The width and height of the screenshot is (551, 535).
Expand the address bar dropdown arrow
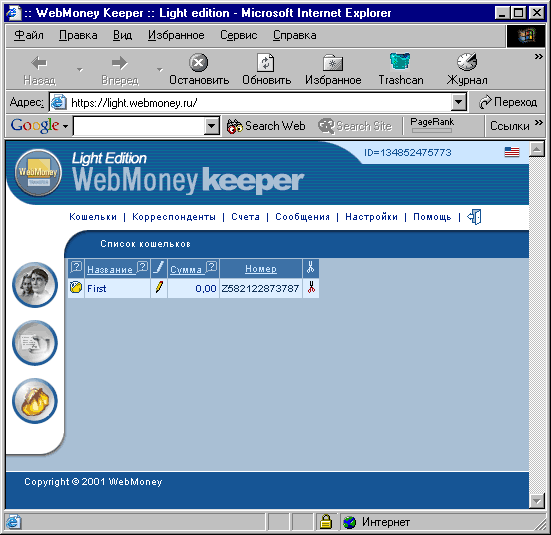tap(458, 102)
